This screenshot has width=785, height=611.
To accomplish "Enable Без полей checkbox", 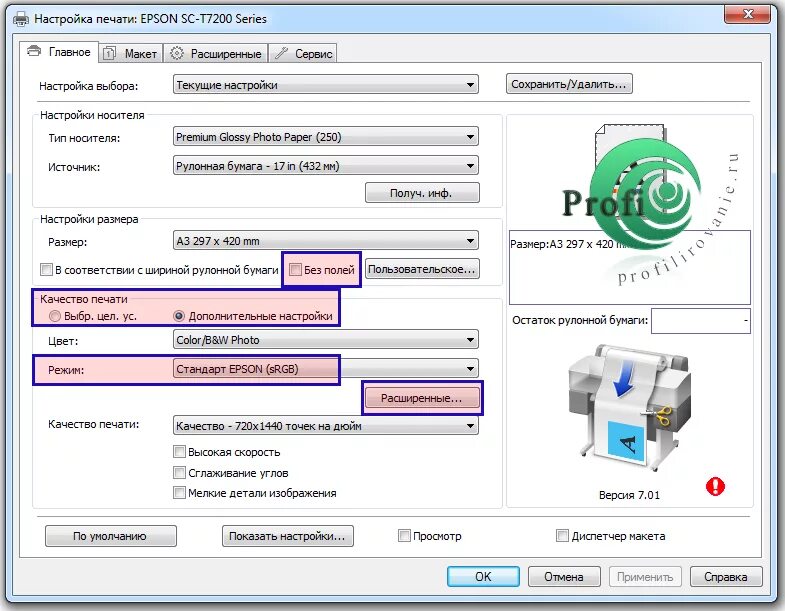I will (295, 269).
